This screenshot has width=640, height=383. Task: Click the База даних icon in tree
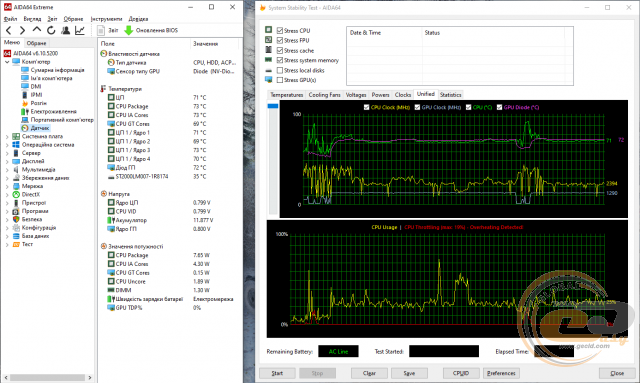tap(16, 236)
